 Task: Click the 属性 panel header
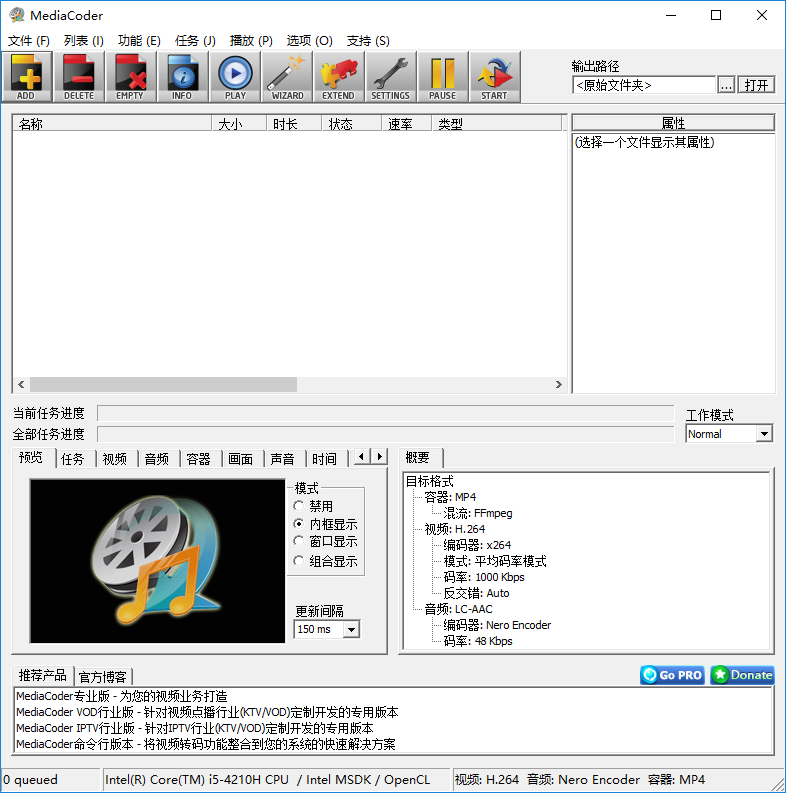(673, 123)
